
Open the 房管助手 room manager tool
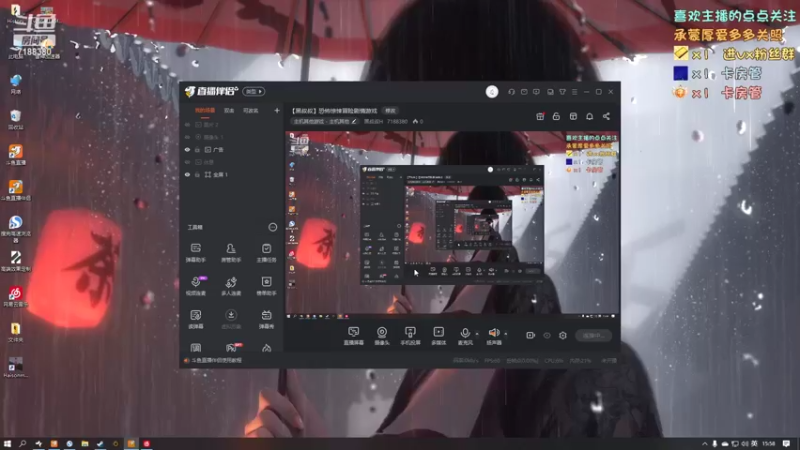click(x=231, y=253)
